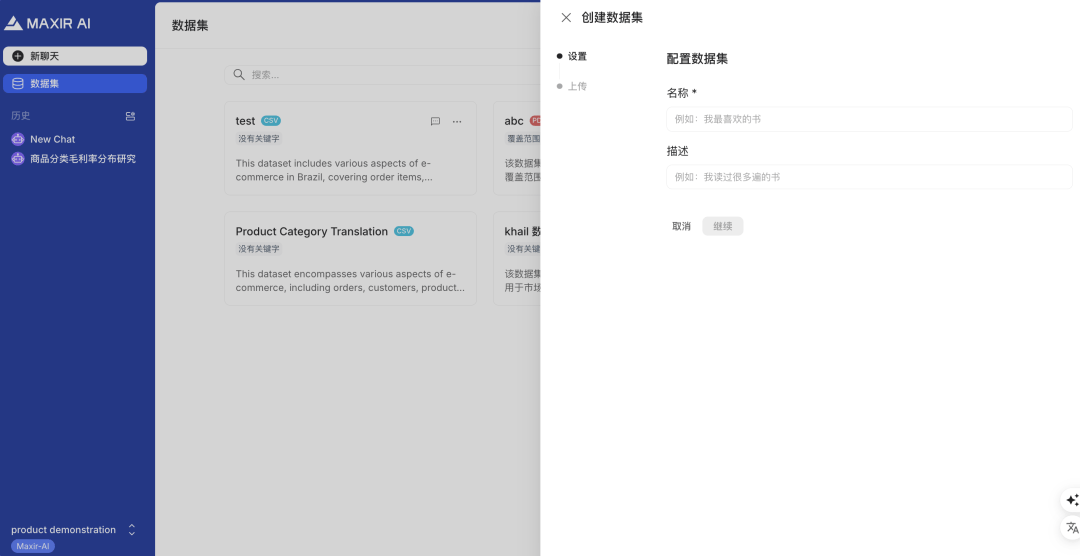This screenshot has height=556, width=1080.
Task: Select the 上传 step in wizard
Action: click(577, 87)
